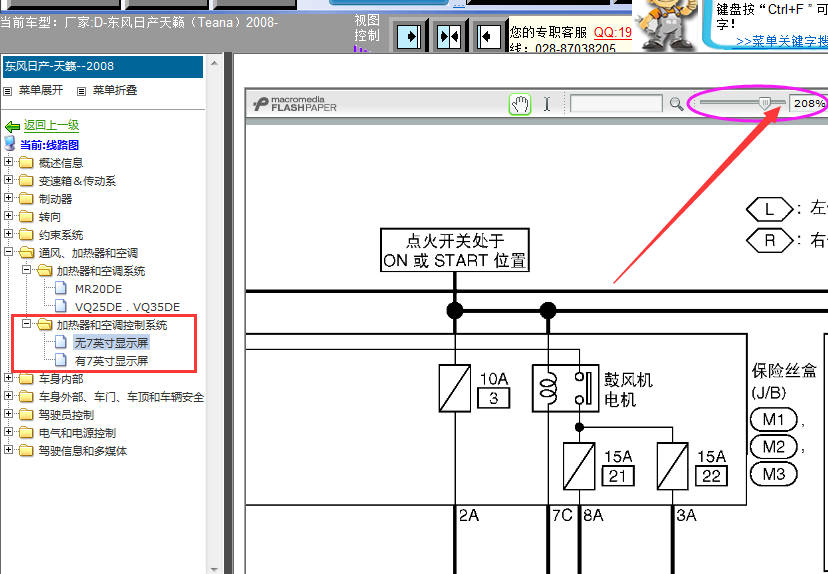This screenshot has height=574, width=828.
Task: Click the tree panel scroll-up arrow
Action: (x=214, y=63)
